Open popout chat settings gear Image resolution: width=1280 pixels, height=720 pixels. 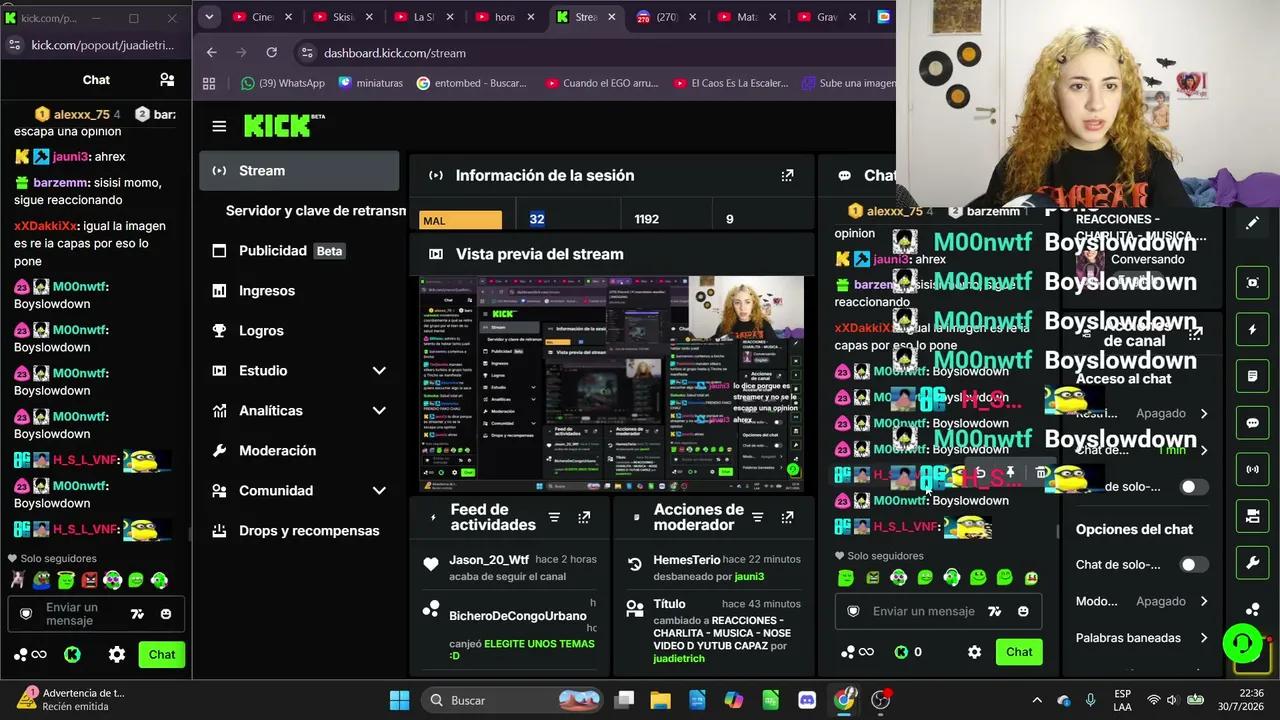117,655
